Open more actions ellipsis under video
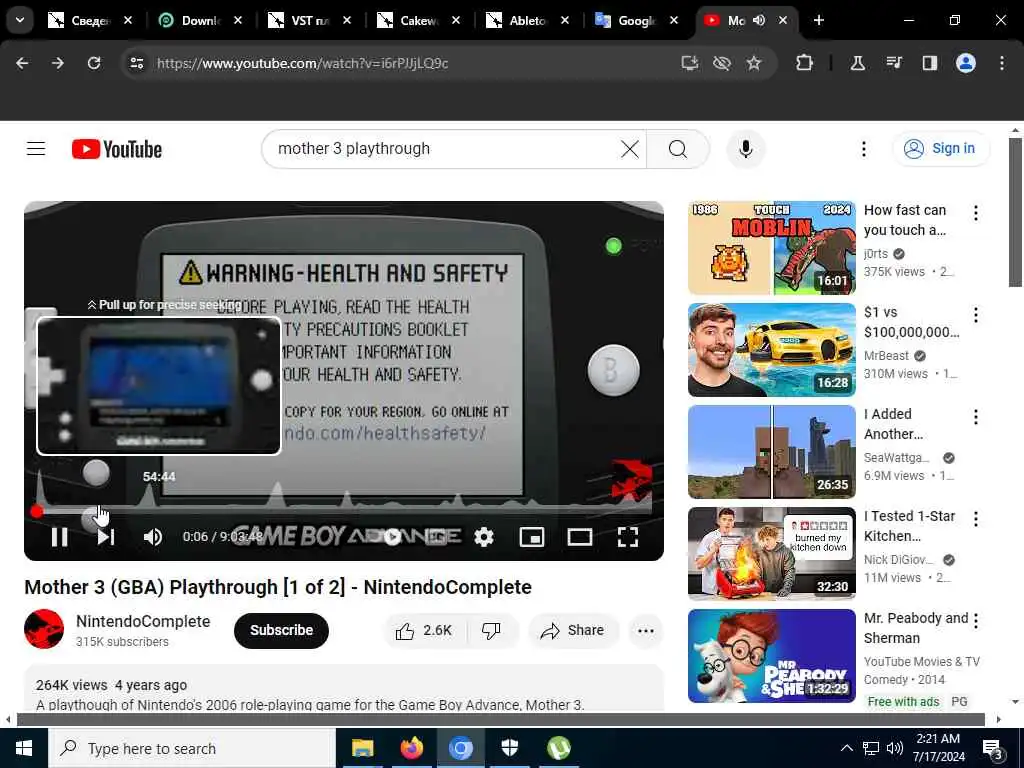 (x=645, y=630)
